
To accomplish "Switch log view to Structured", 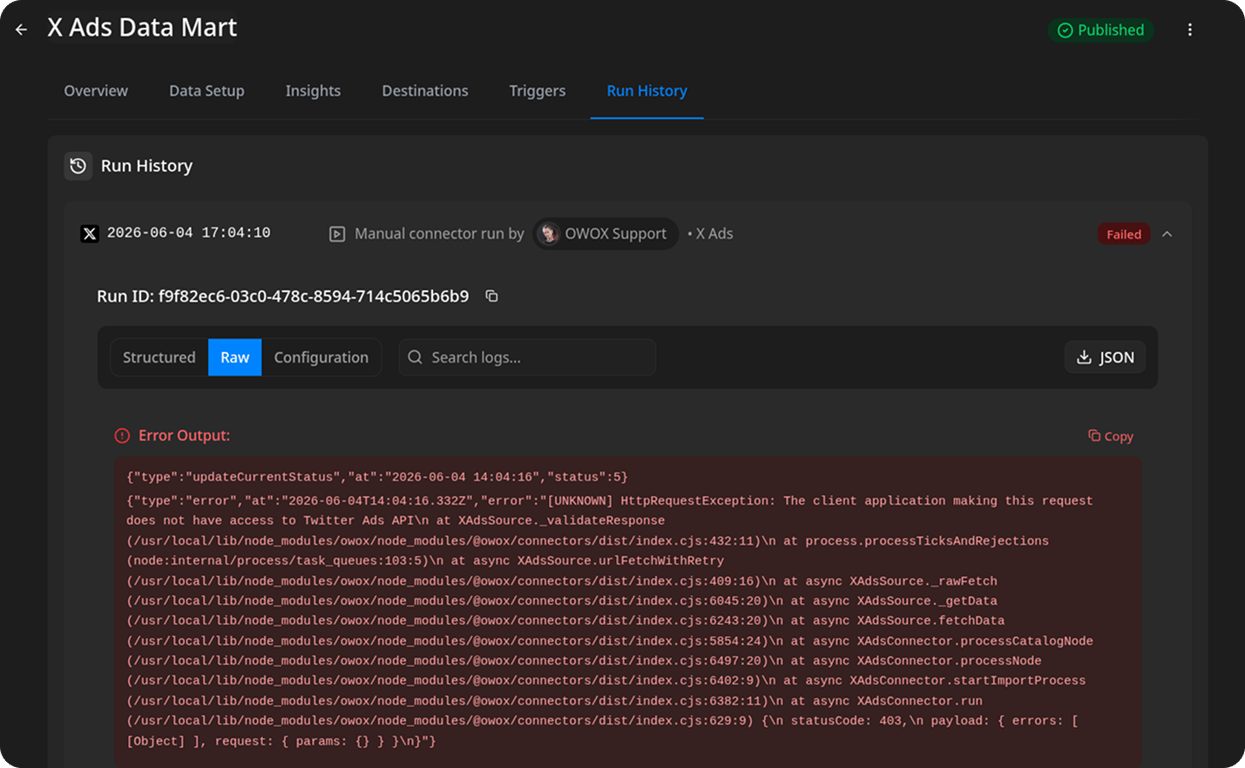I will [159, 357].
